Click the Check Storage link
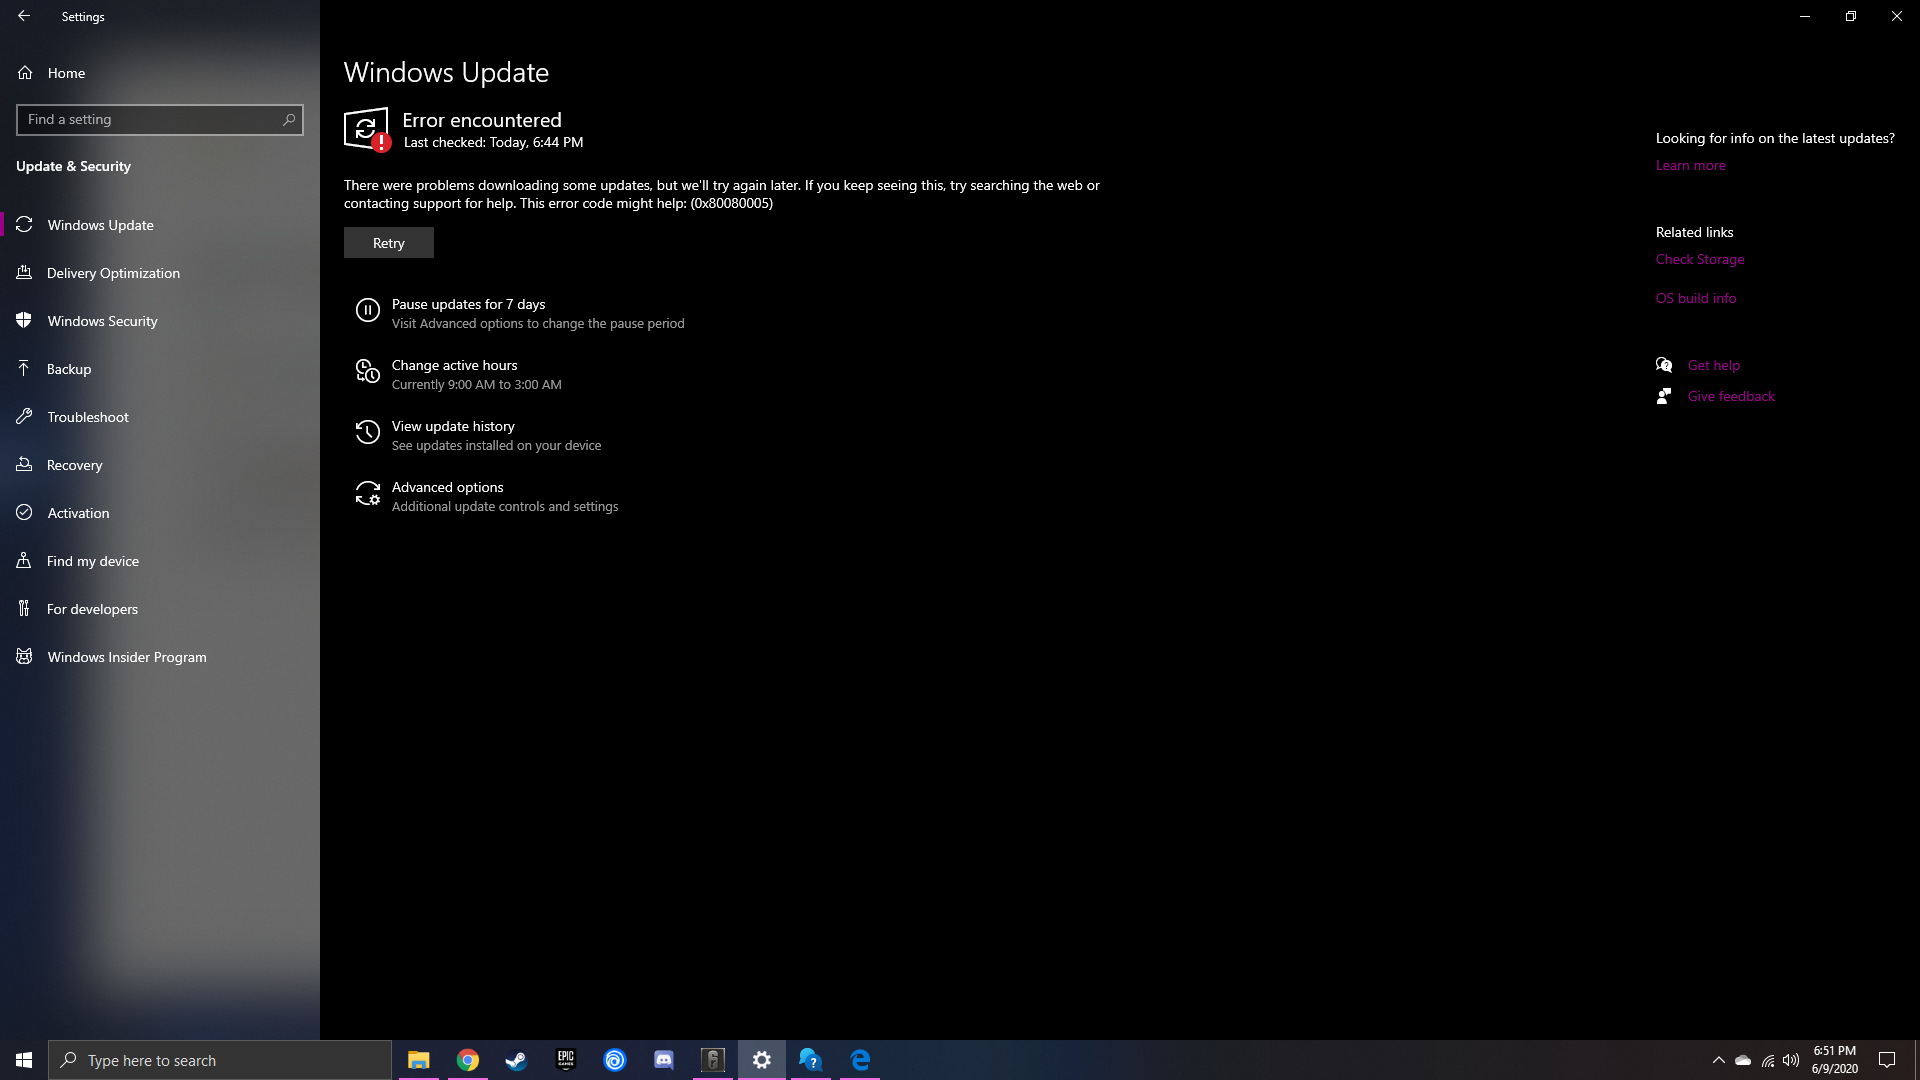The width and height of the screenshot is (1920, 1080). click(1699, 259)
